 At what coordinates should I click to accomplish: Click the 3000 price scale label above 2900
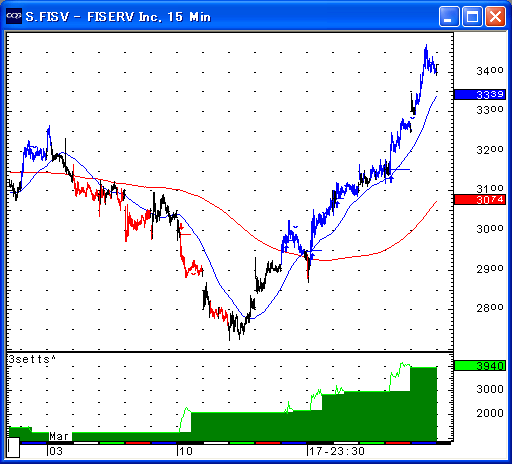click(490, 229)
